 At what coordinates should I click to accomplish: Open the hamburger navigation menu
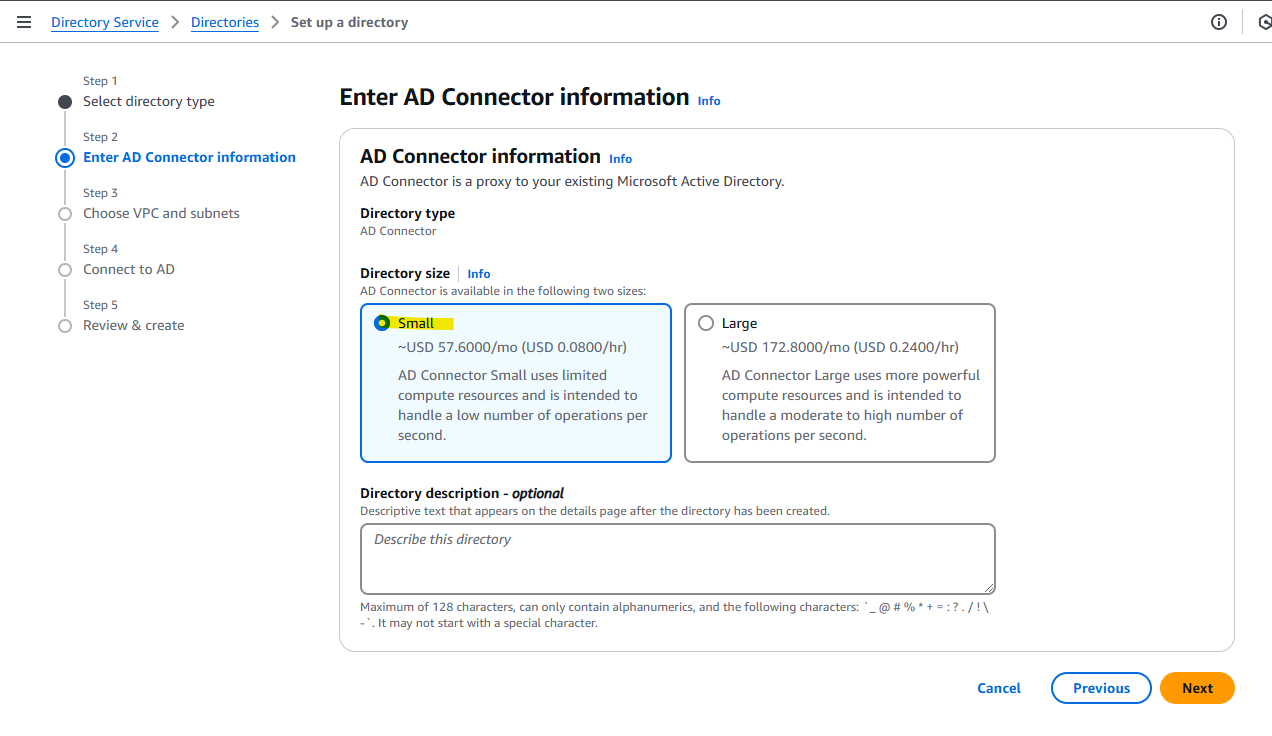(x=24, y=22)
